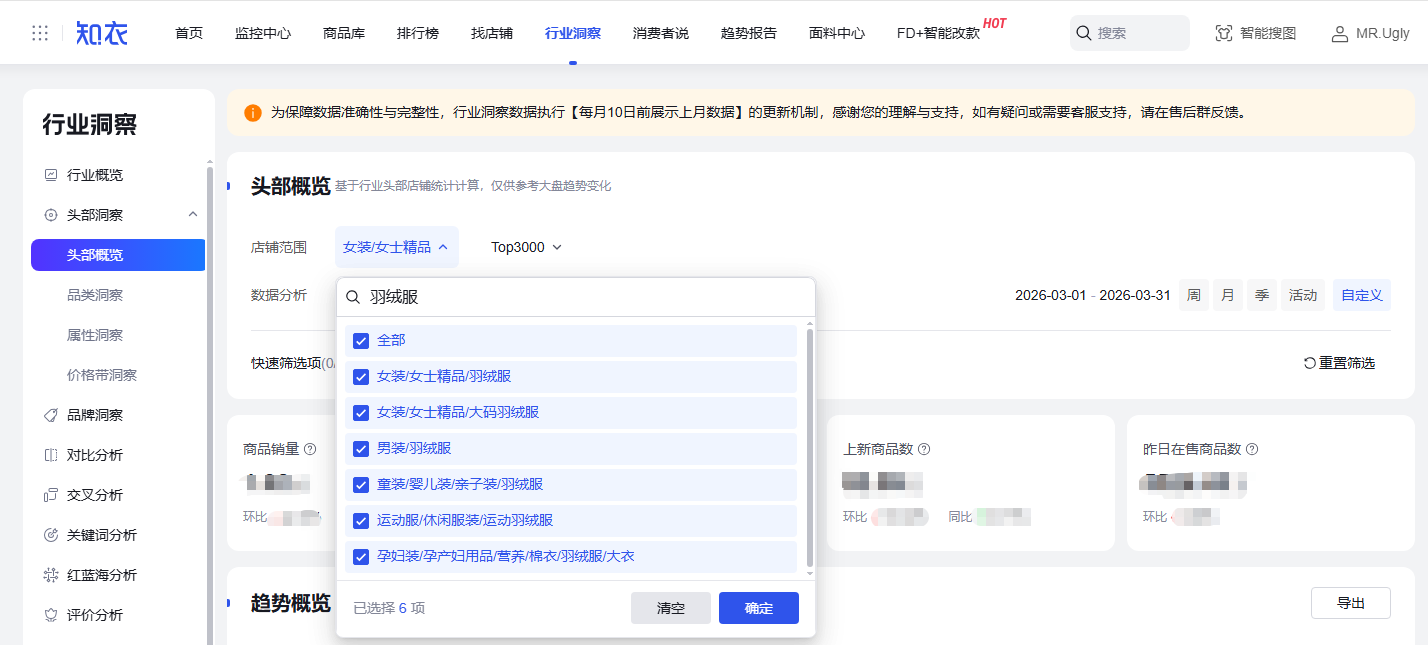Uncheck 女装/女士精品/大码羽绒服 option
The image size is (1428, 645).
(361, 412)
